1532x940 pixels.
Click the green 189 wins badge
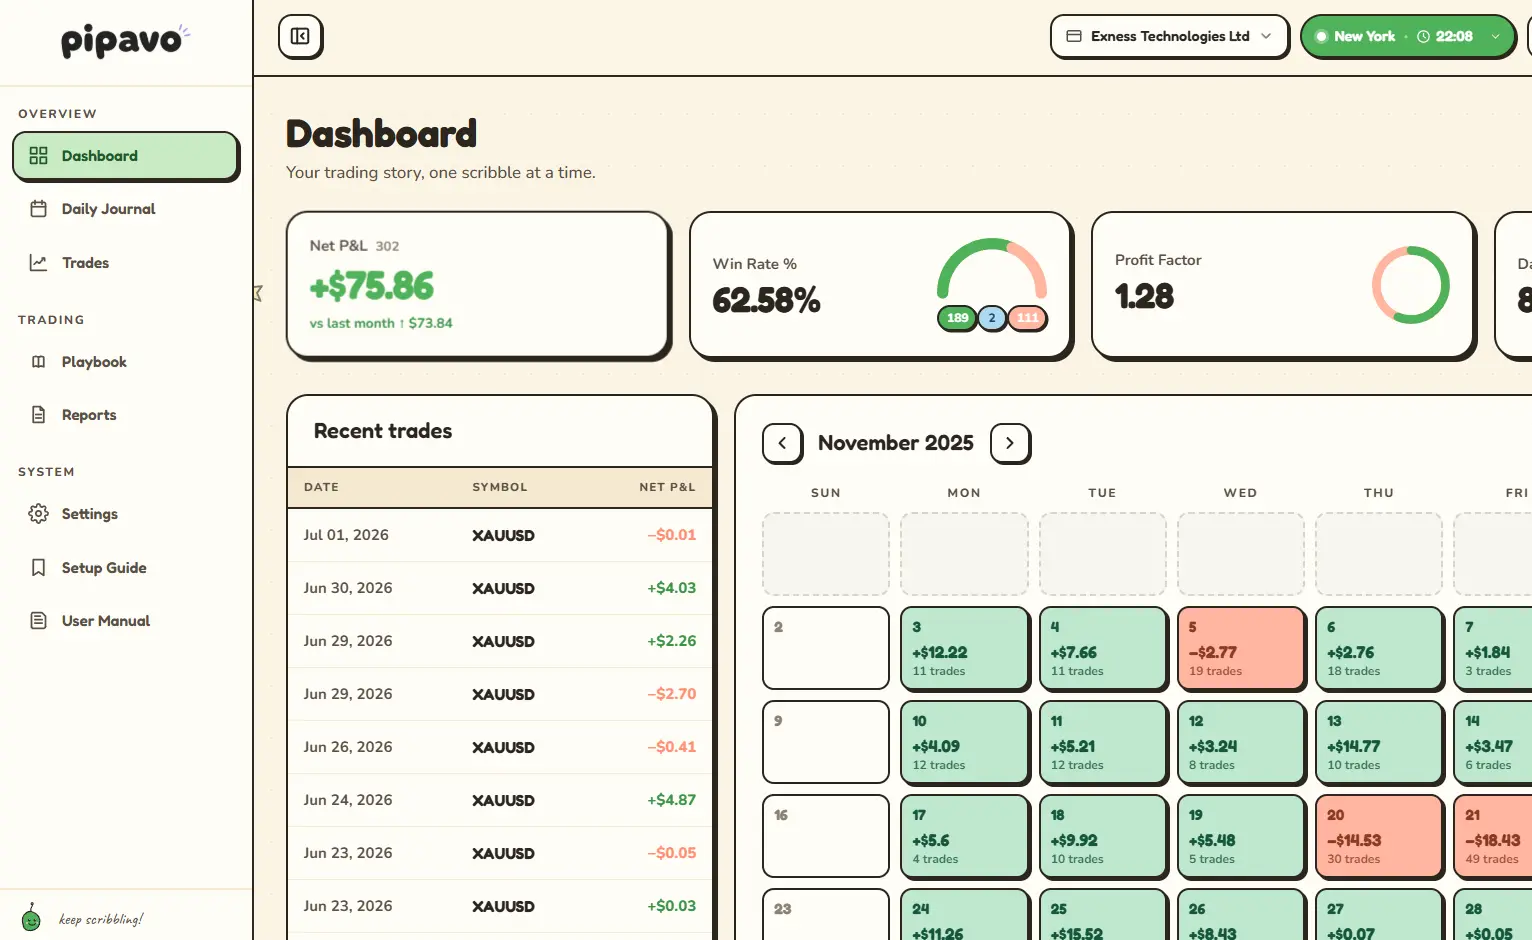point(957,318)
